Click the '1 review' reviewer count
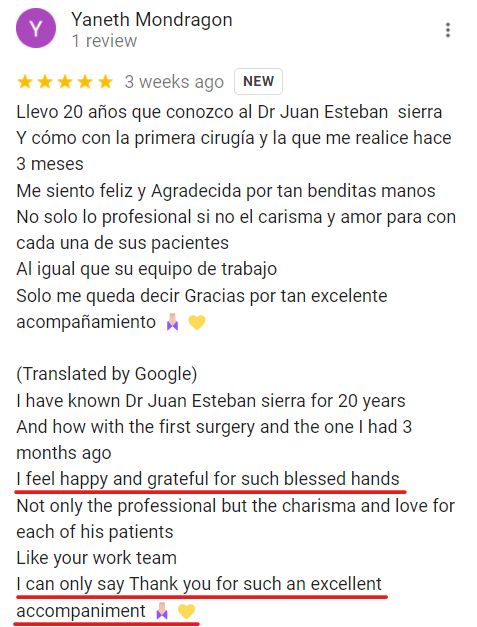477x627 pixels. pos(104,41)
